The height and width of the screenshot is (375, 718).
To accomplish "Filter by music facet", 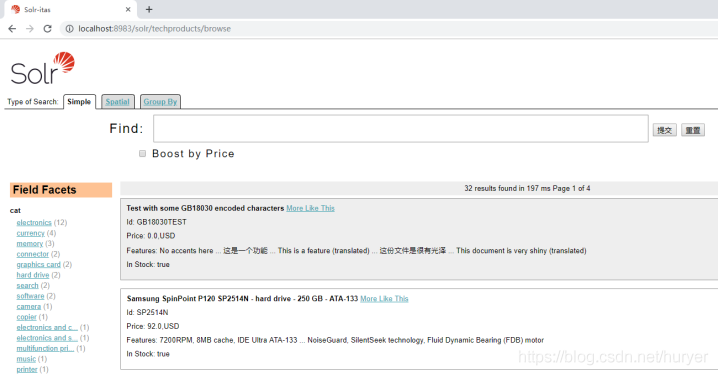I will [x=26, y=359].
